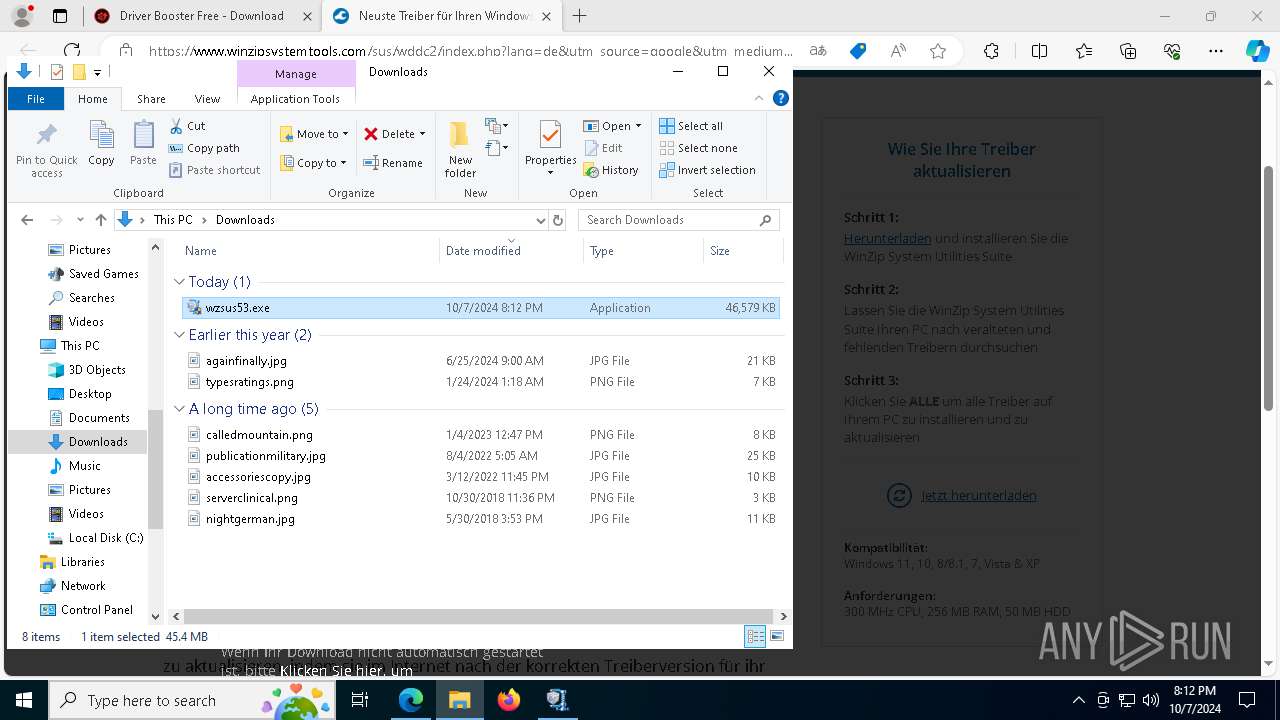Sort files by Date modified column
Image resolution: width=1280 pixels, height=720 pixels.
pos(510,251)
